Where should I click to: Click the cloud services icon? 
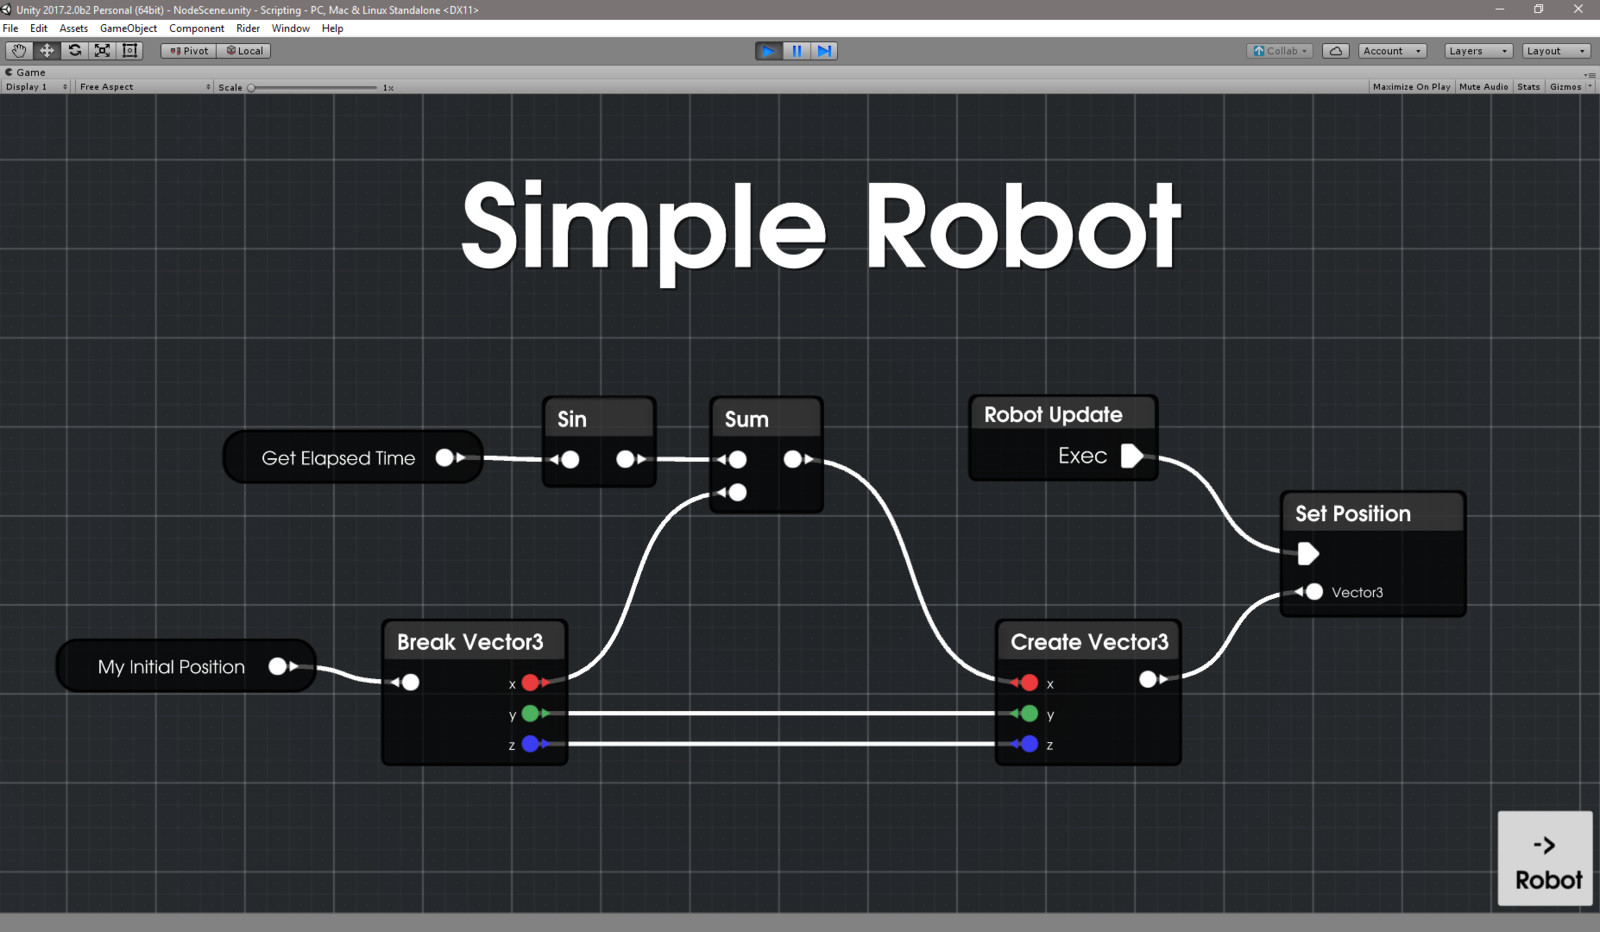click(x=1335, y=50)
